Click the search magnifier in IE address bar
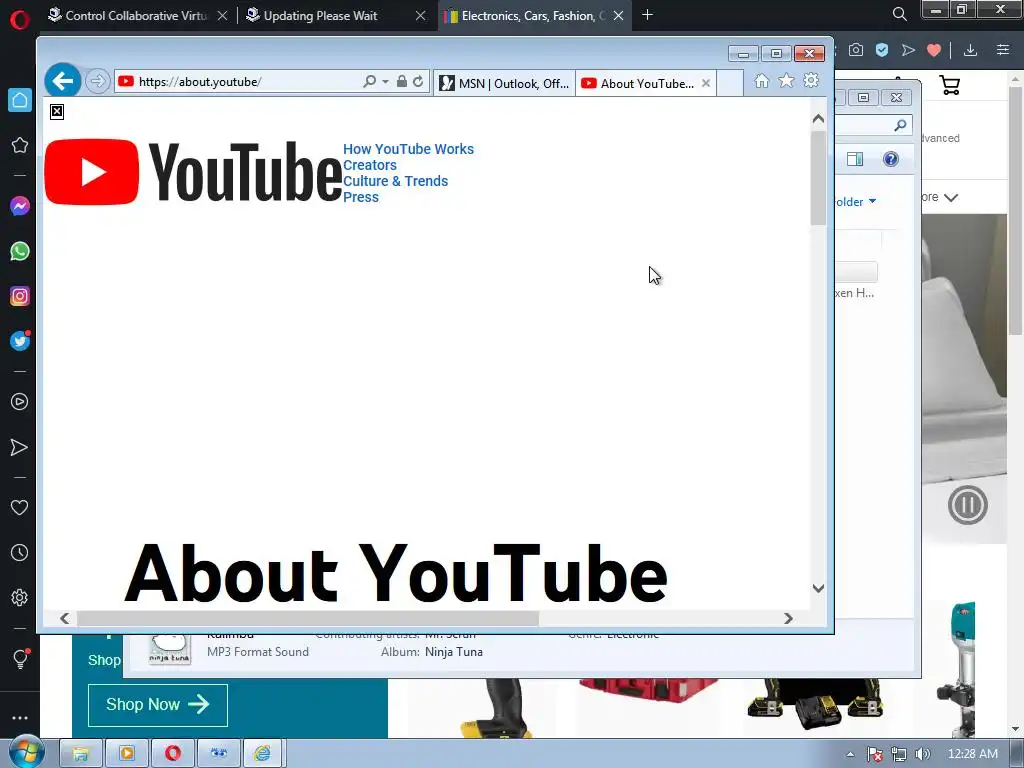The height and width of the screenshot is (768, 1024). coord(370,82)
